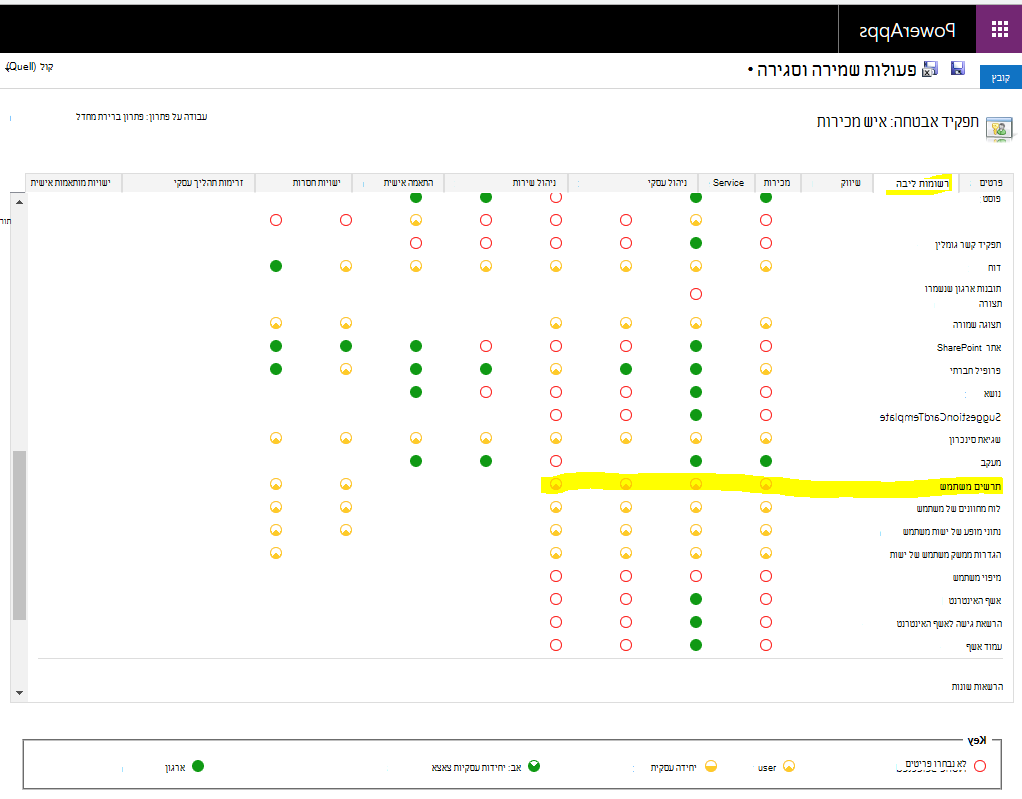Click the highlighted תרשים משתמש row label
The height and width of the screenshot is (799, 1022).
[x=970, y=486]
